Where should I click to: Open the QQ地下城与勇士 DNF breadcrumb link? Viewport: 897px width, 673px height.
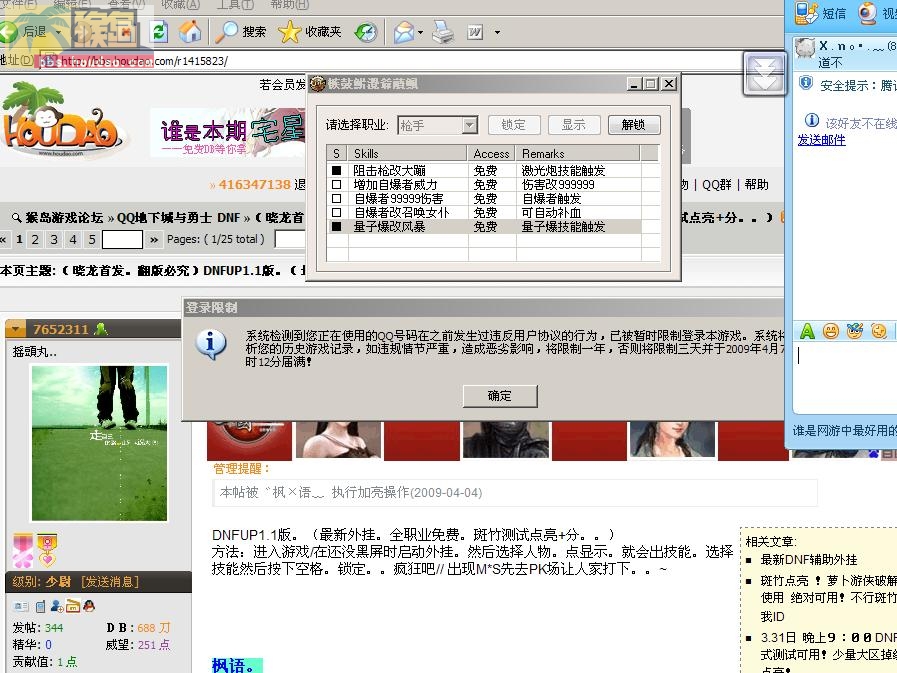click(x=178, y=217)
